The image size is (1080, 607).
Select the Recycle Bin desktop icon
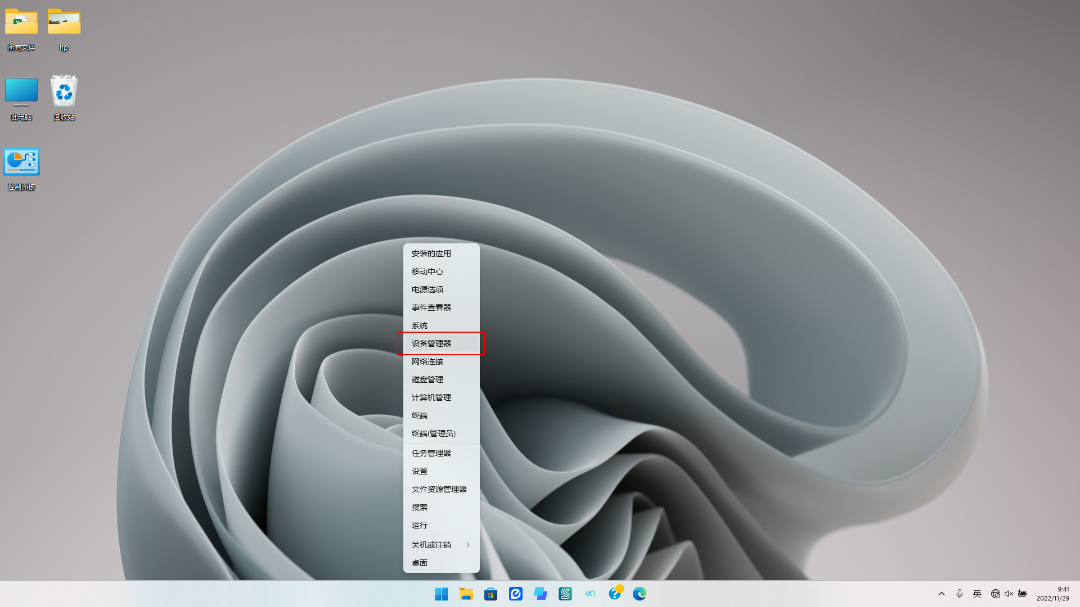tap(64, 99)
